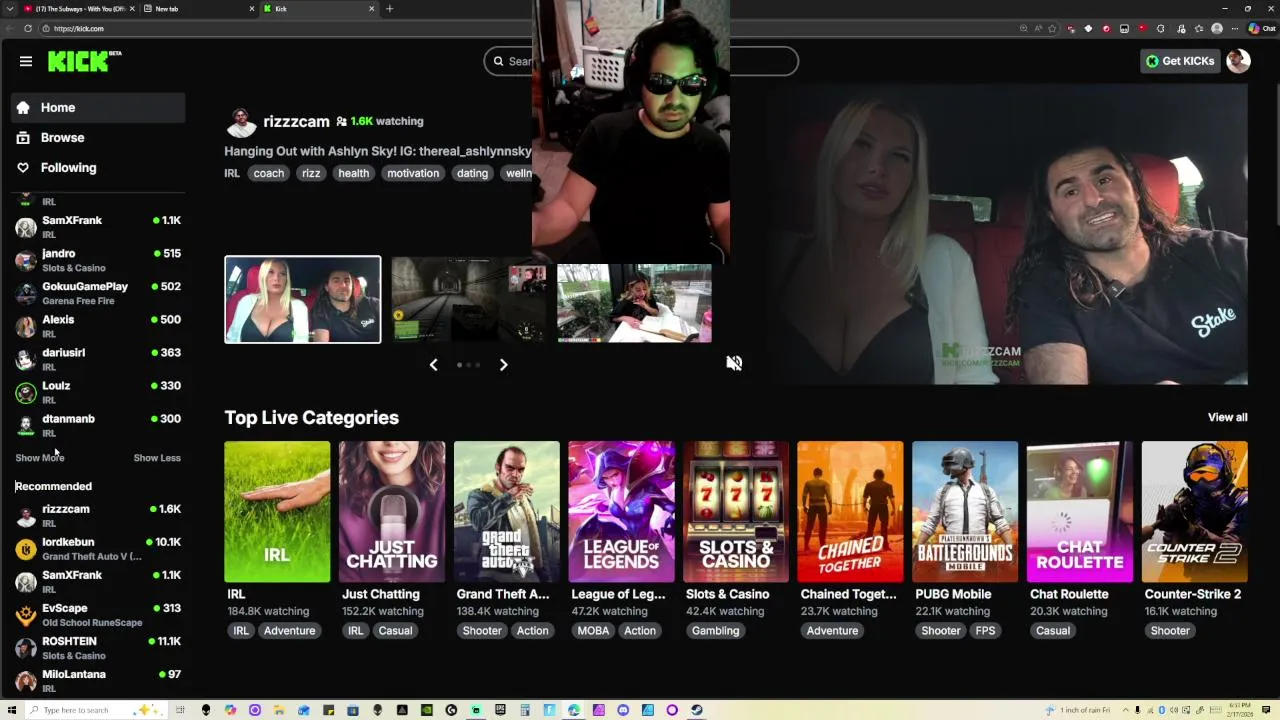Click the rizzzcam avatar in featured header

(x=241, y=122)
